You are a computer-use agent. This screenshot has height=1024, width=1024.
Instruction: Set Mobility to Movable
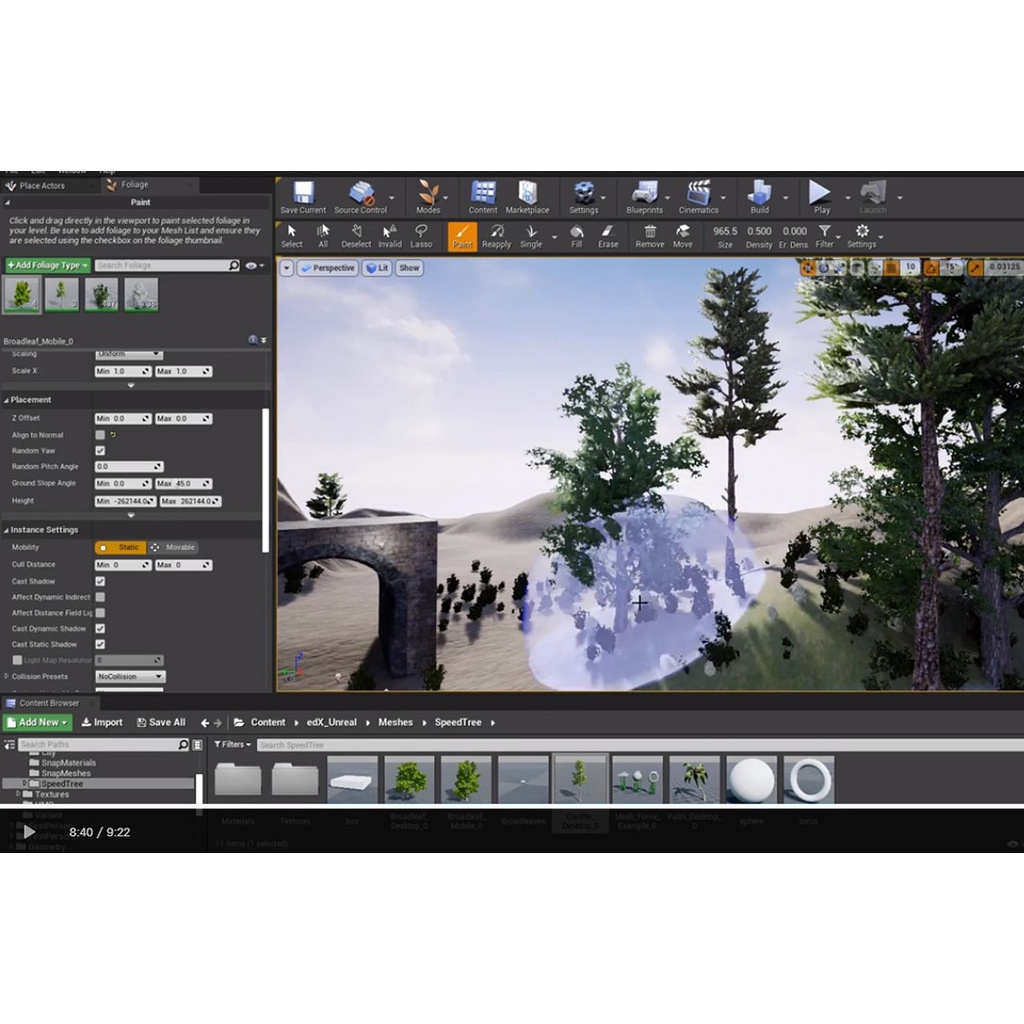pos(173,547)
